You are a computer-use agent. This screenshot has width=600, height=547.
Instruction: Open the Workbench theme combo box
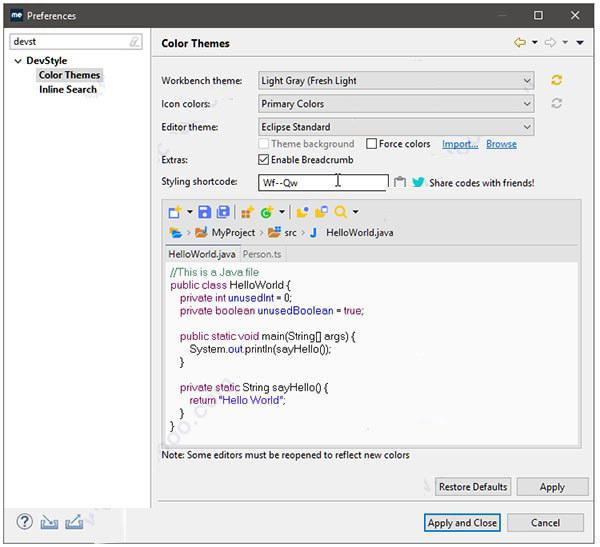pos(396,81)
